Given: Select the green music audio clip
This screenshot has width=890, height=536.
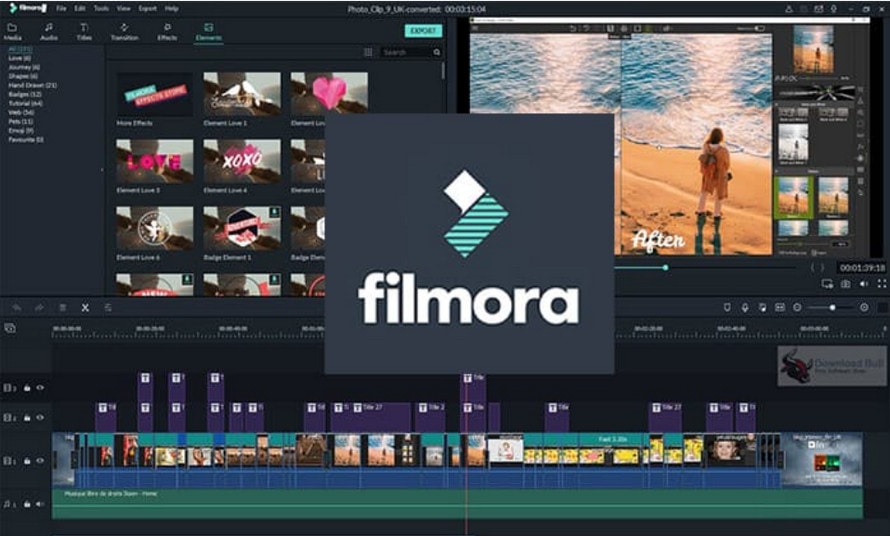Looking at the screenshot, I should (x=457, y=504).
